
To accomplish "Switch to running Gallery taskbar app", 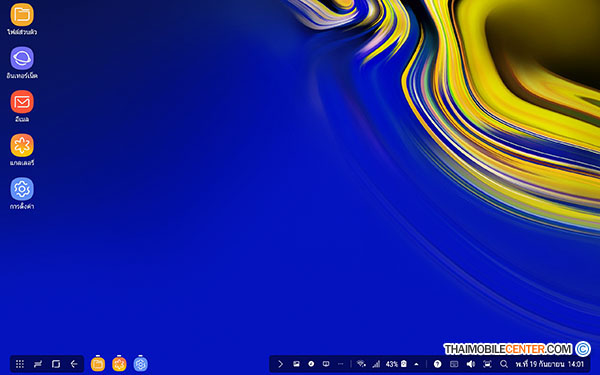I will point(119,364).
